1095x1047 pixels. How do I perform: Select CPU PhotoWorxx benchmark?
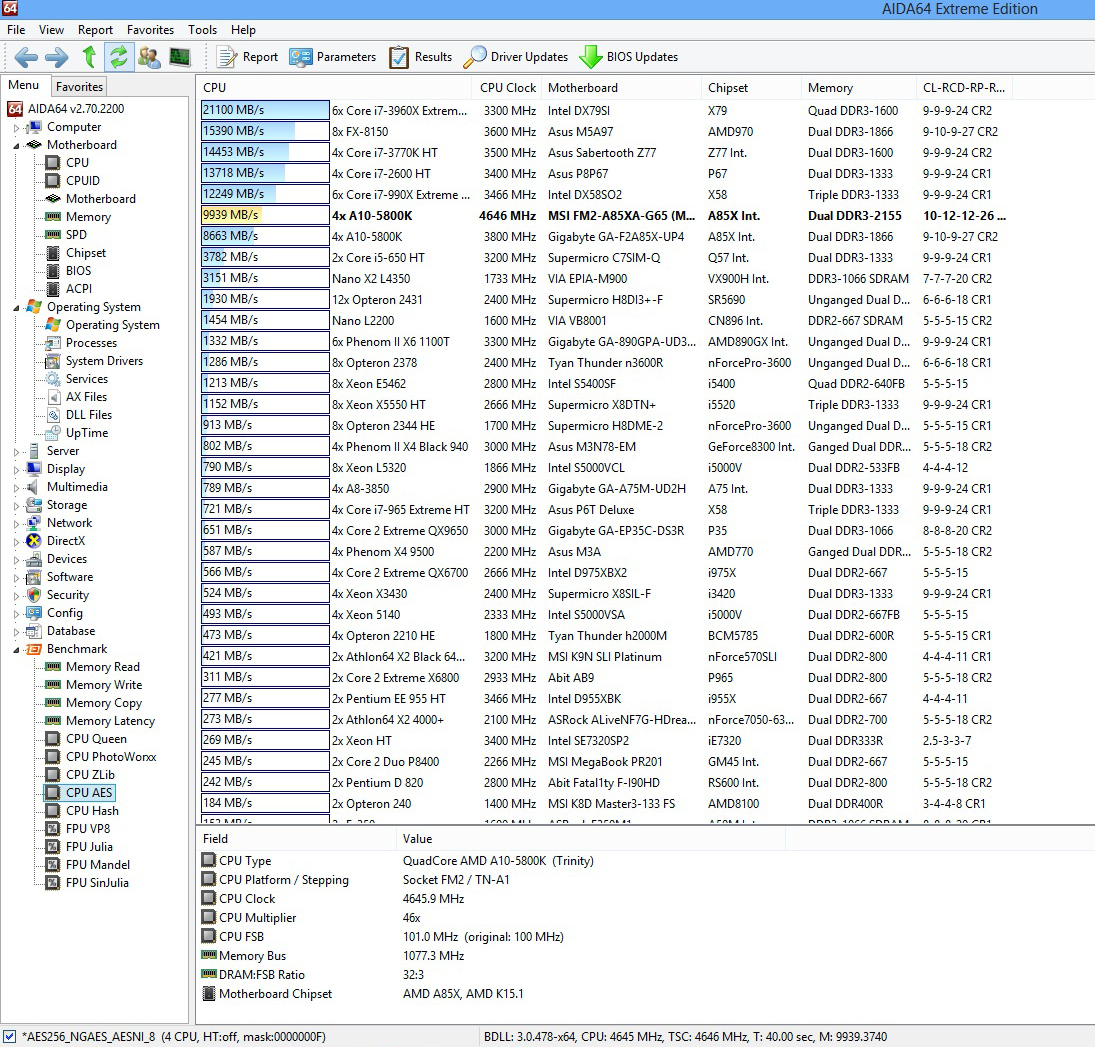[x=111, y=756]
